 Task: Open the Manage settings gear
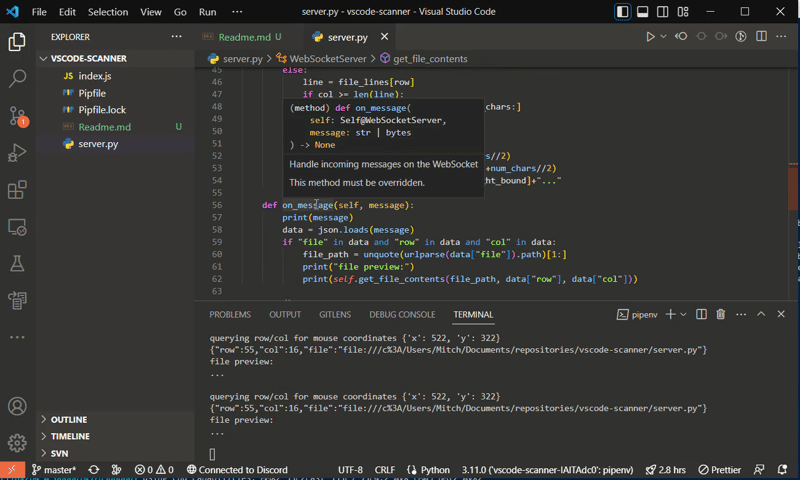tap(17, 443)
